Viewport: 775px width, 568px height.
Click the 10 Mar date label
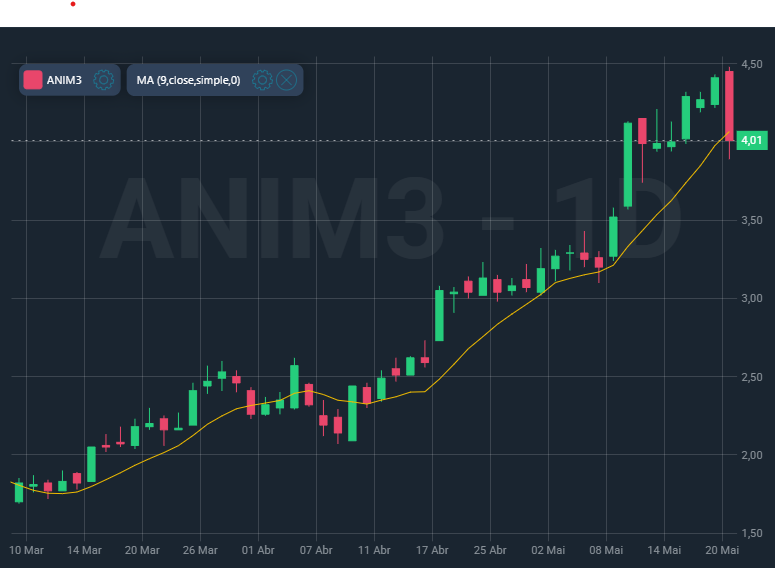tap(26, 550)
